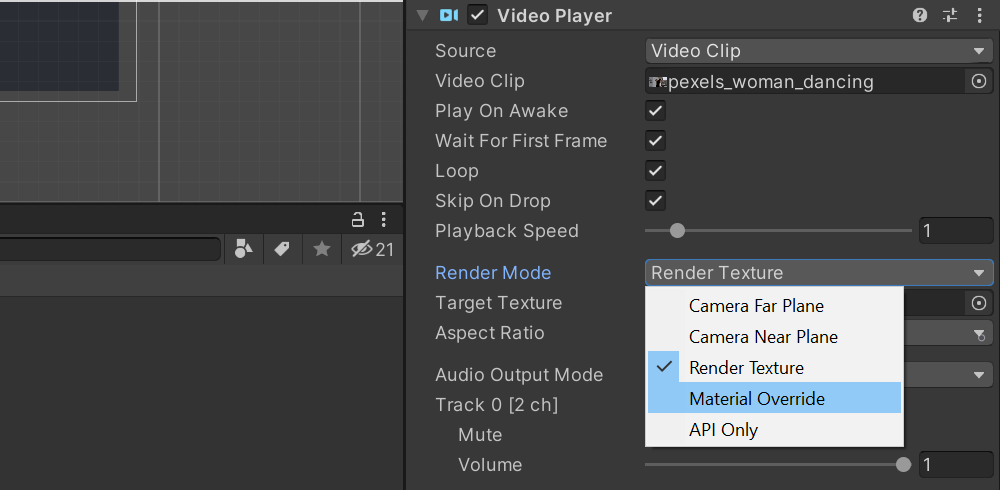Disable the Video Player component checkbox
The height and width of the screenshot is (490, 1000).
(x=478, y=15)
